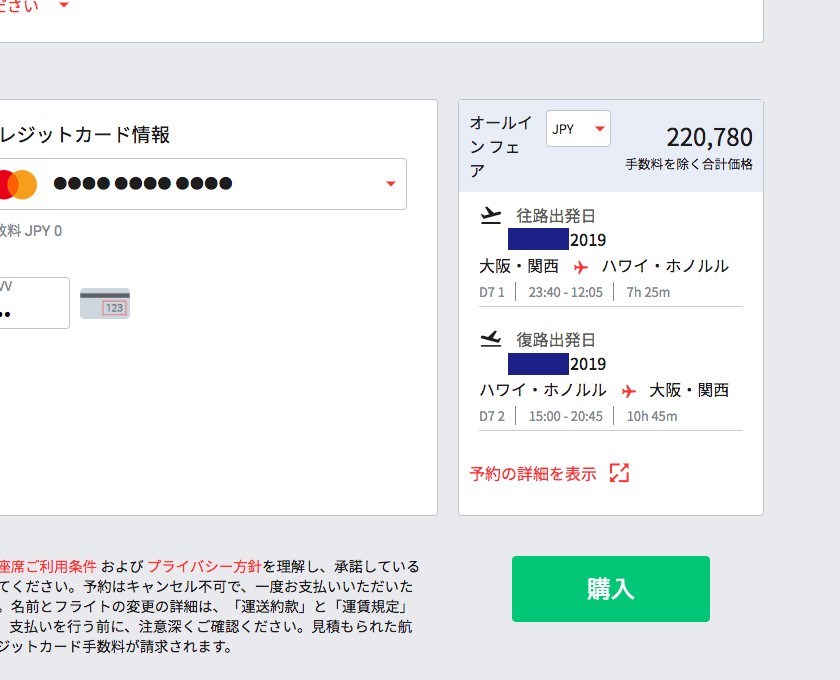Click the Mastercard logo icon

18,184
